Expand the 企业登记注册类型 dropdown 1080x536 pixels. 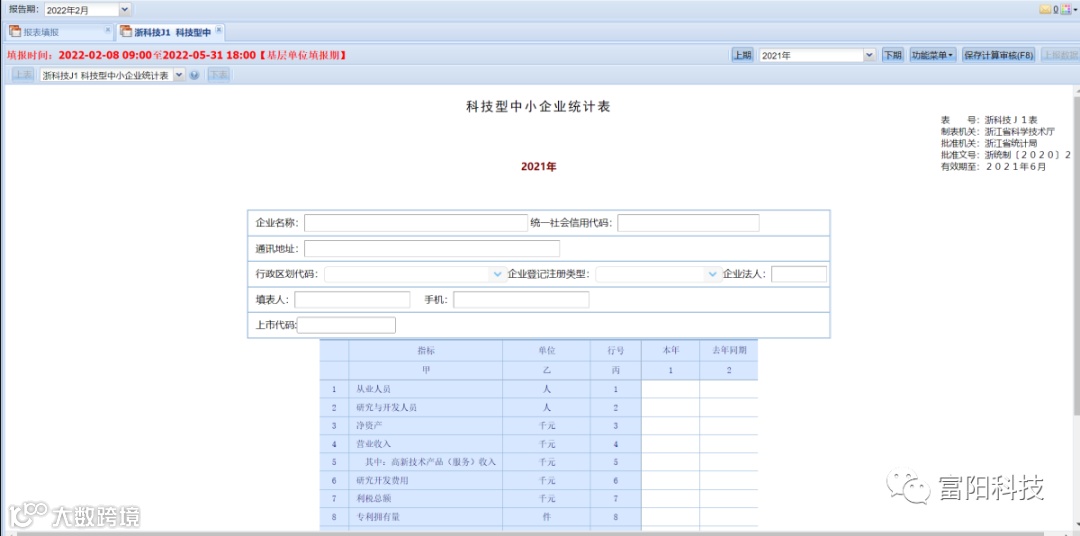click(713, 274)
